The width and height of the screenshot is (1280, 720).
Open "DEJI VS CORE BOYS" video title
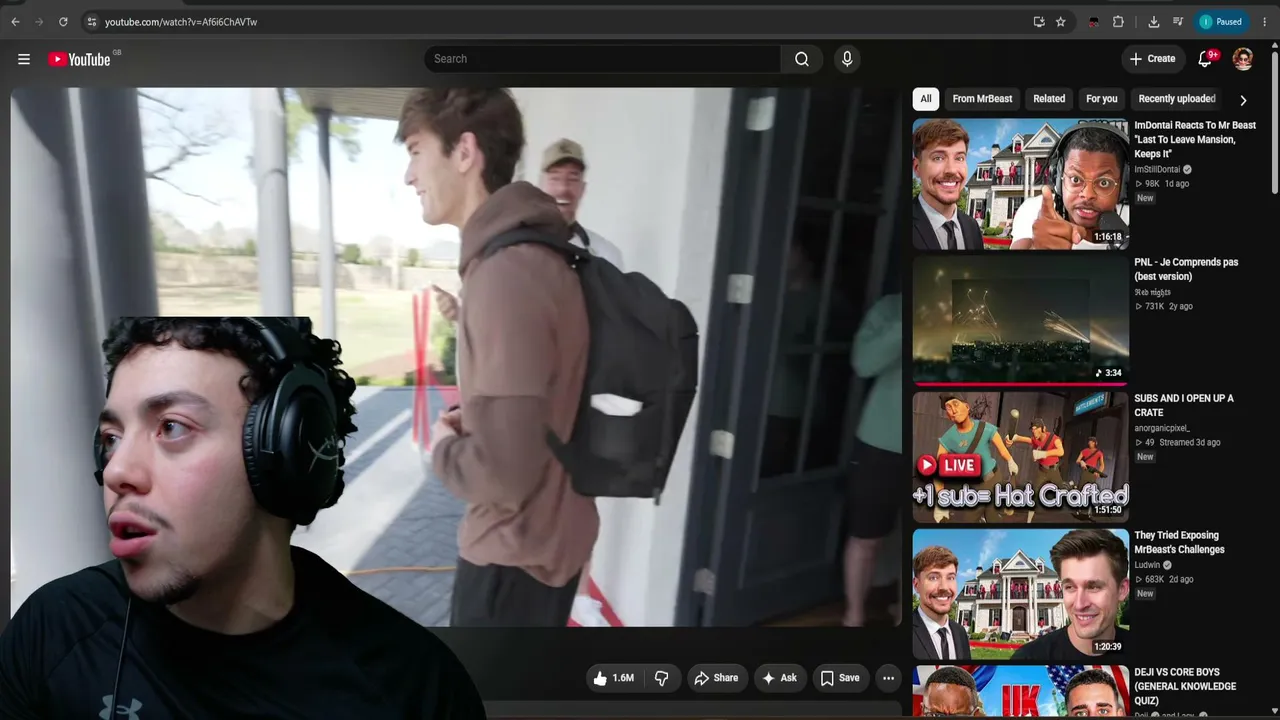coord(1185,686)
